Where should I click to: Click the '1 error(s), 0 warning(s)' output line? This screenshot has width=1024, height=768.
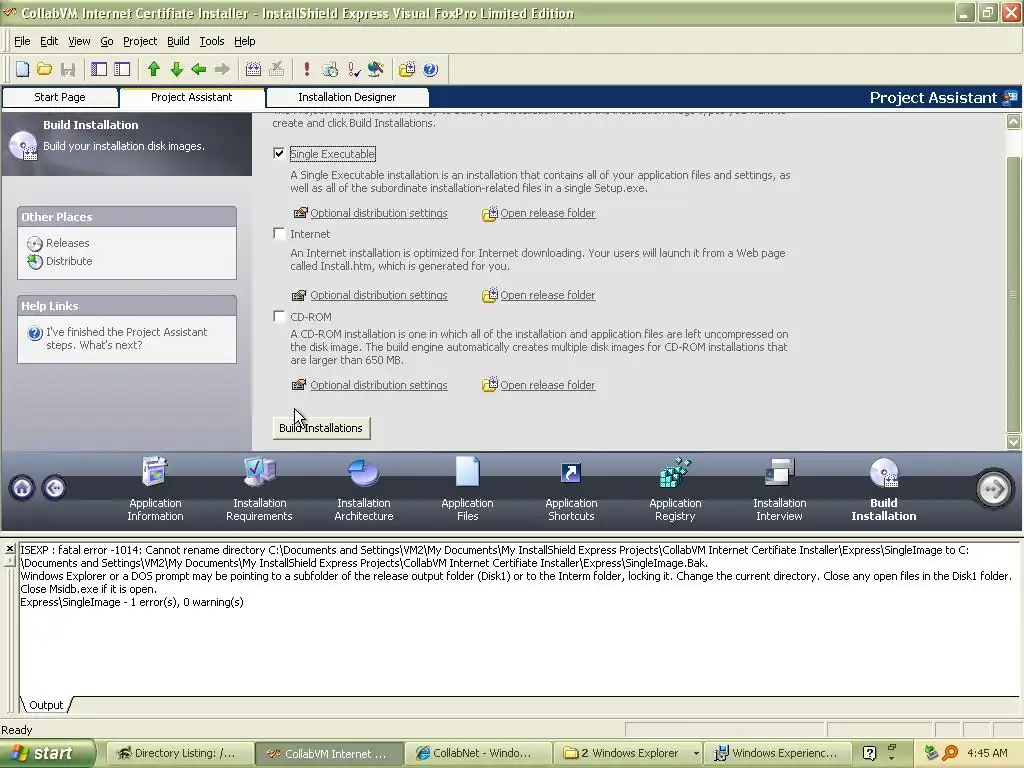tap(132, 602)
